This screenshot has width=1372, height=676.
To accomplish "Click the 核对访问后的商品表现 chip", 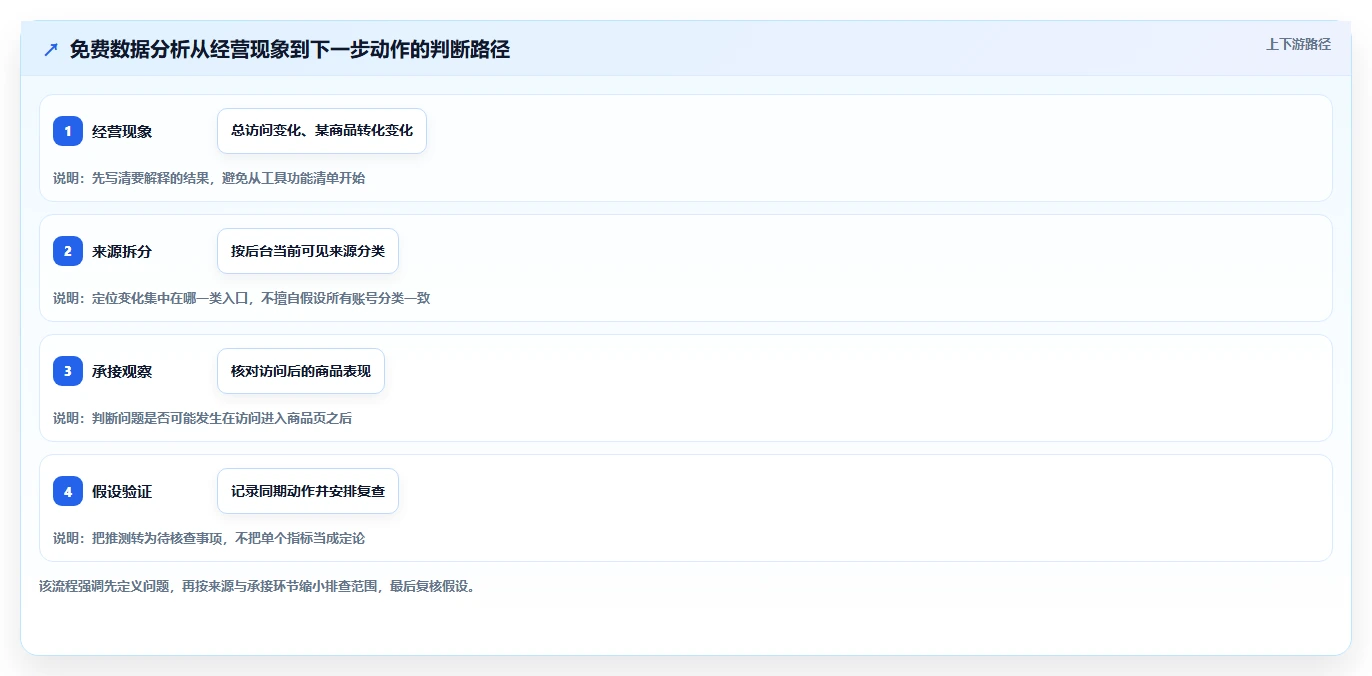I will click(x=301, y=371).
